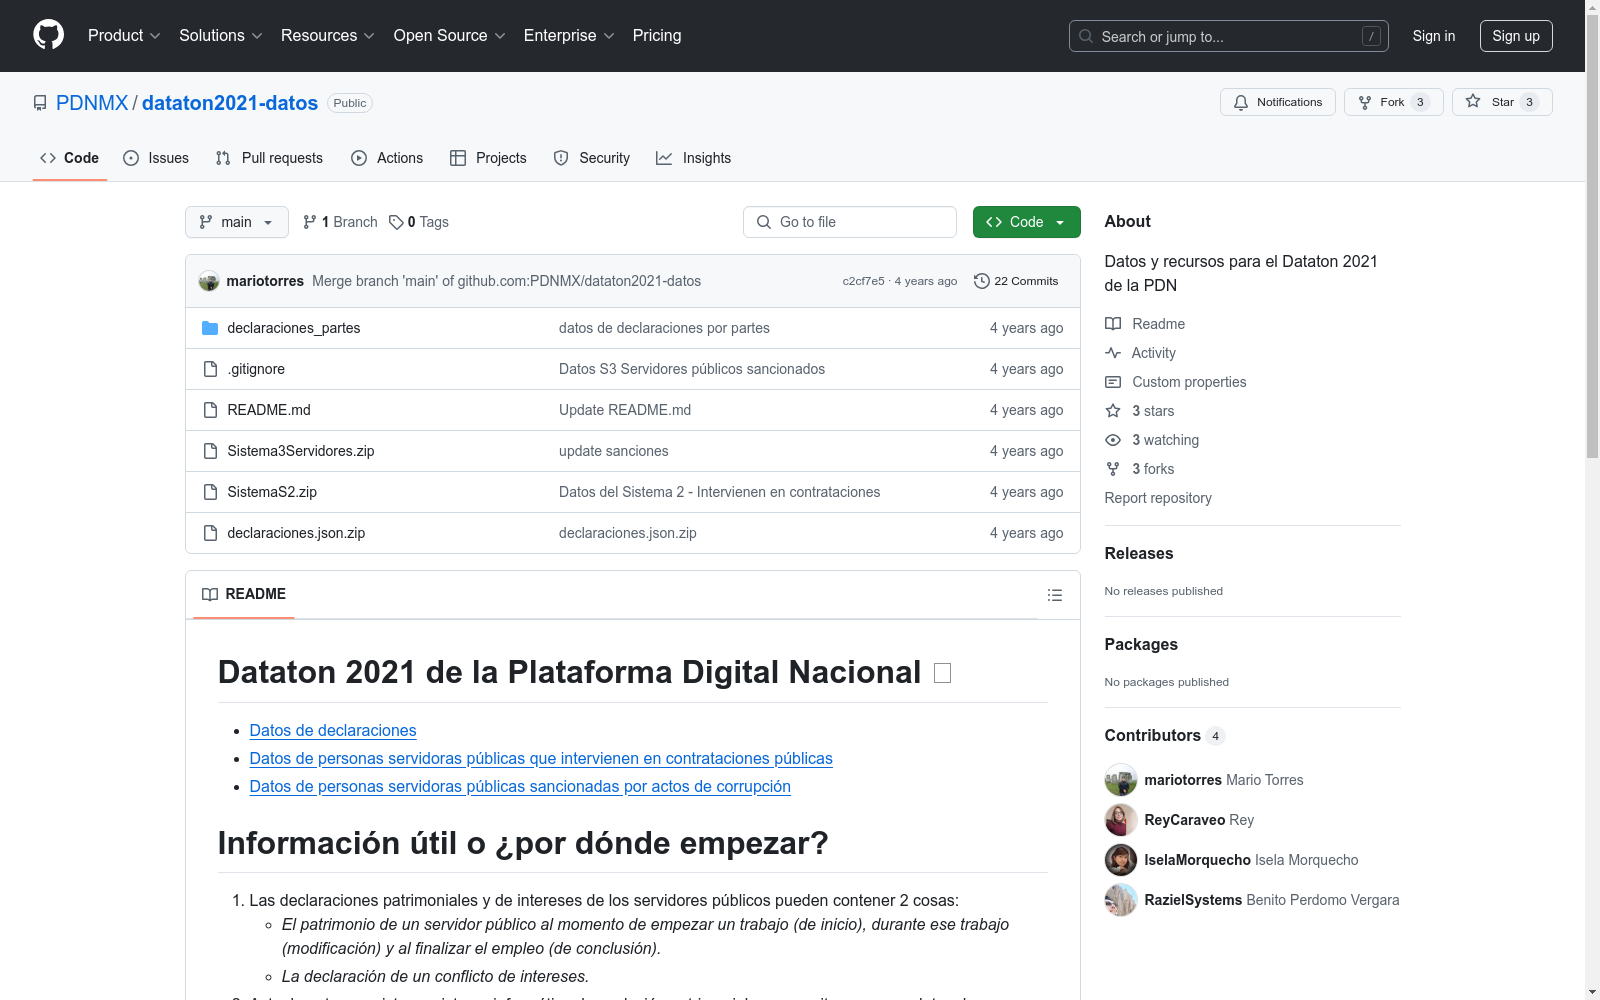Switch to the Projects tab
Screen dimensions: 1600x1000
point(488,158)
